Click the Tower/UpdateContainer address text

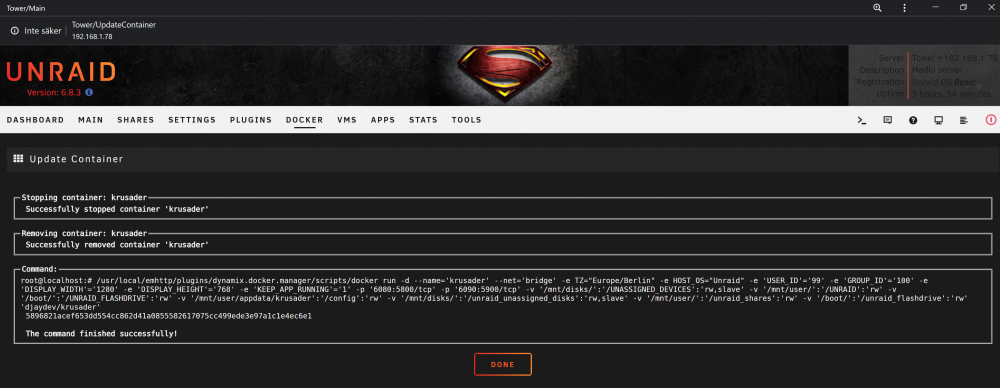[114, 25]
